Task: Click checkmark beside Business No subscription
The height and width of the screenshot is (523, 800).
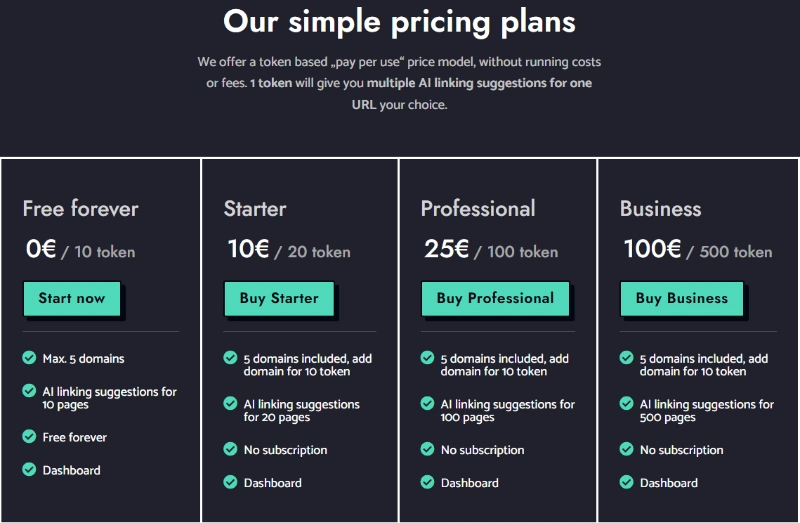Action: 626,449
